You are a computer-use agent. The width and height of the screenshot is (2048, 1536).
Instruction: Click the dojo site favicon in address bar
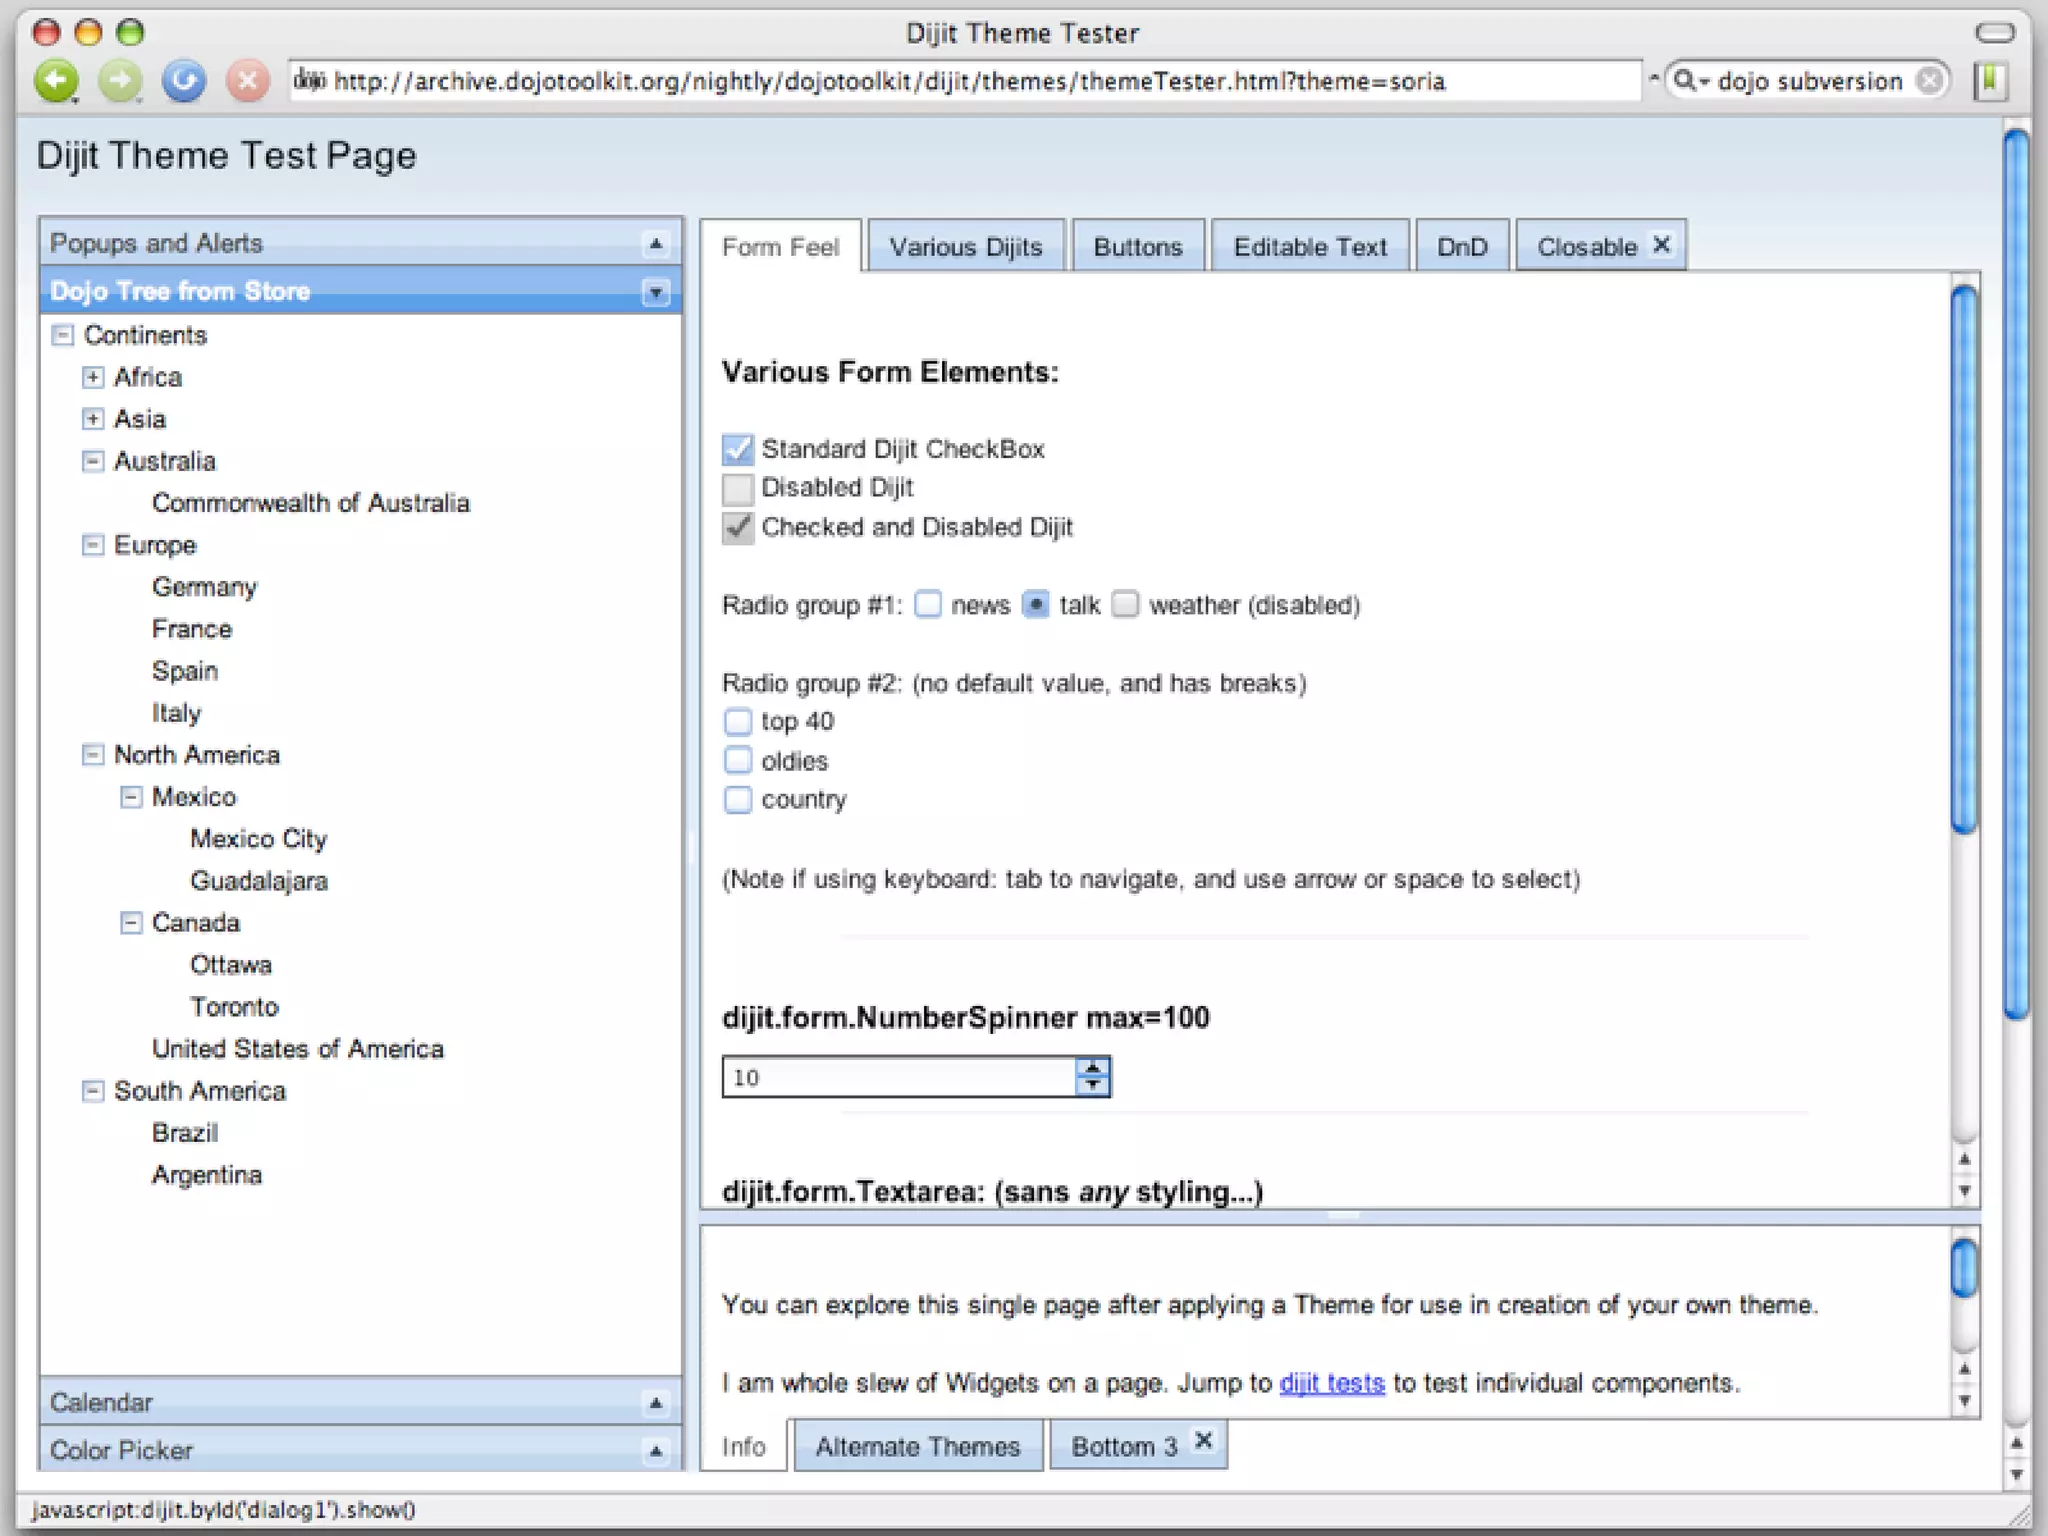tap(309, 80)
